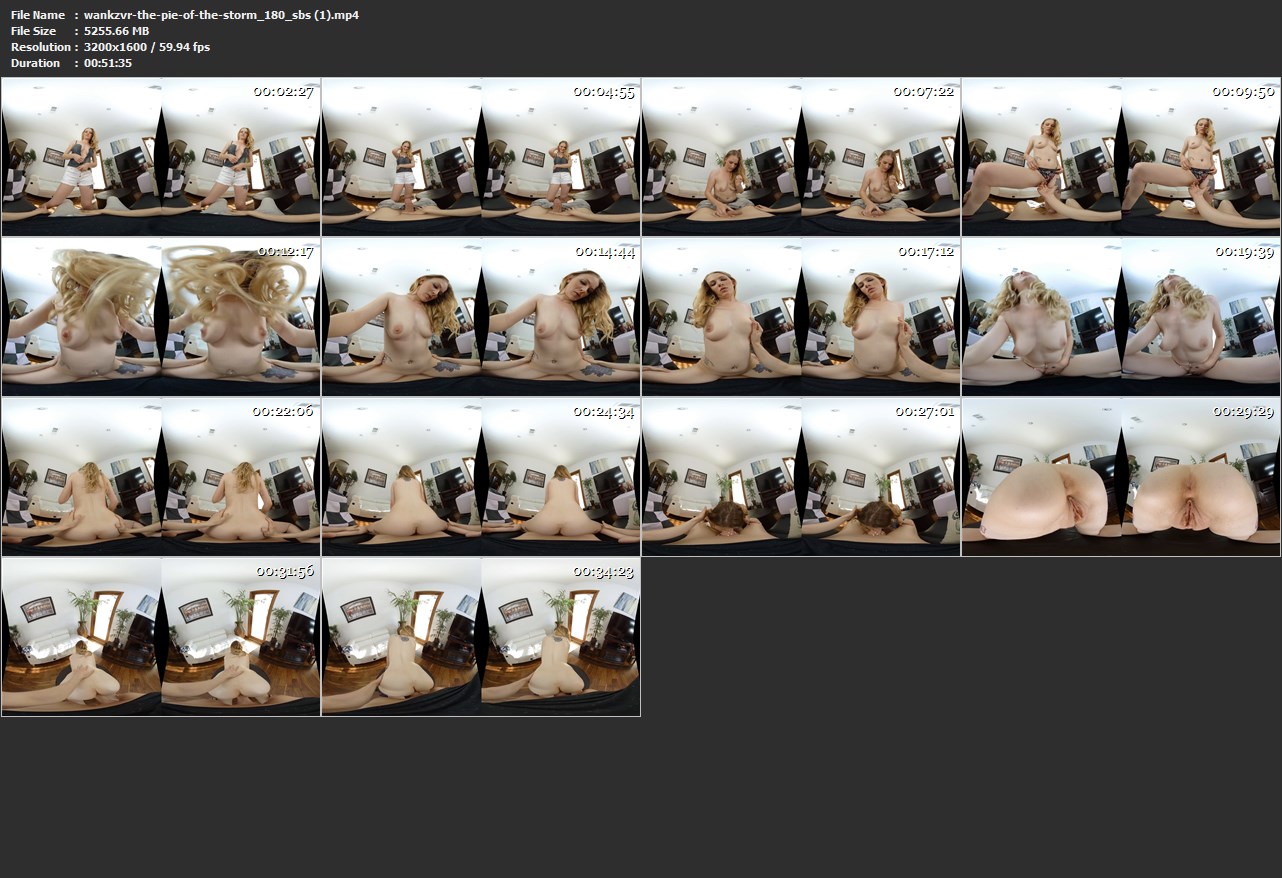This screenshot has height=878, width=1282.
Task: Choose the frame stamped 00:29:29
Action: pyautogui.click(x=1121, y=477)
